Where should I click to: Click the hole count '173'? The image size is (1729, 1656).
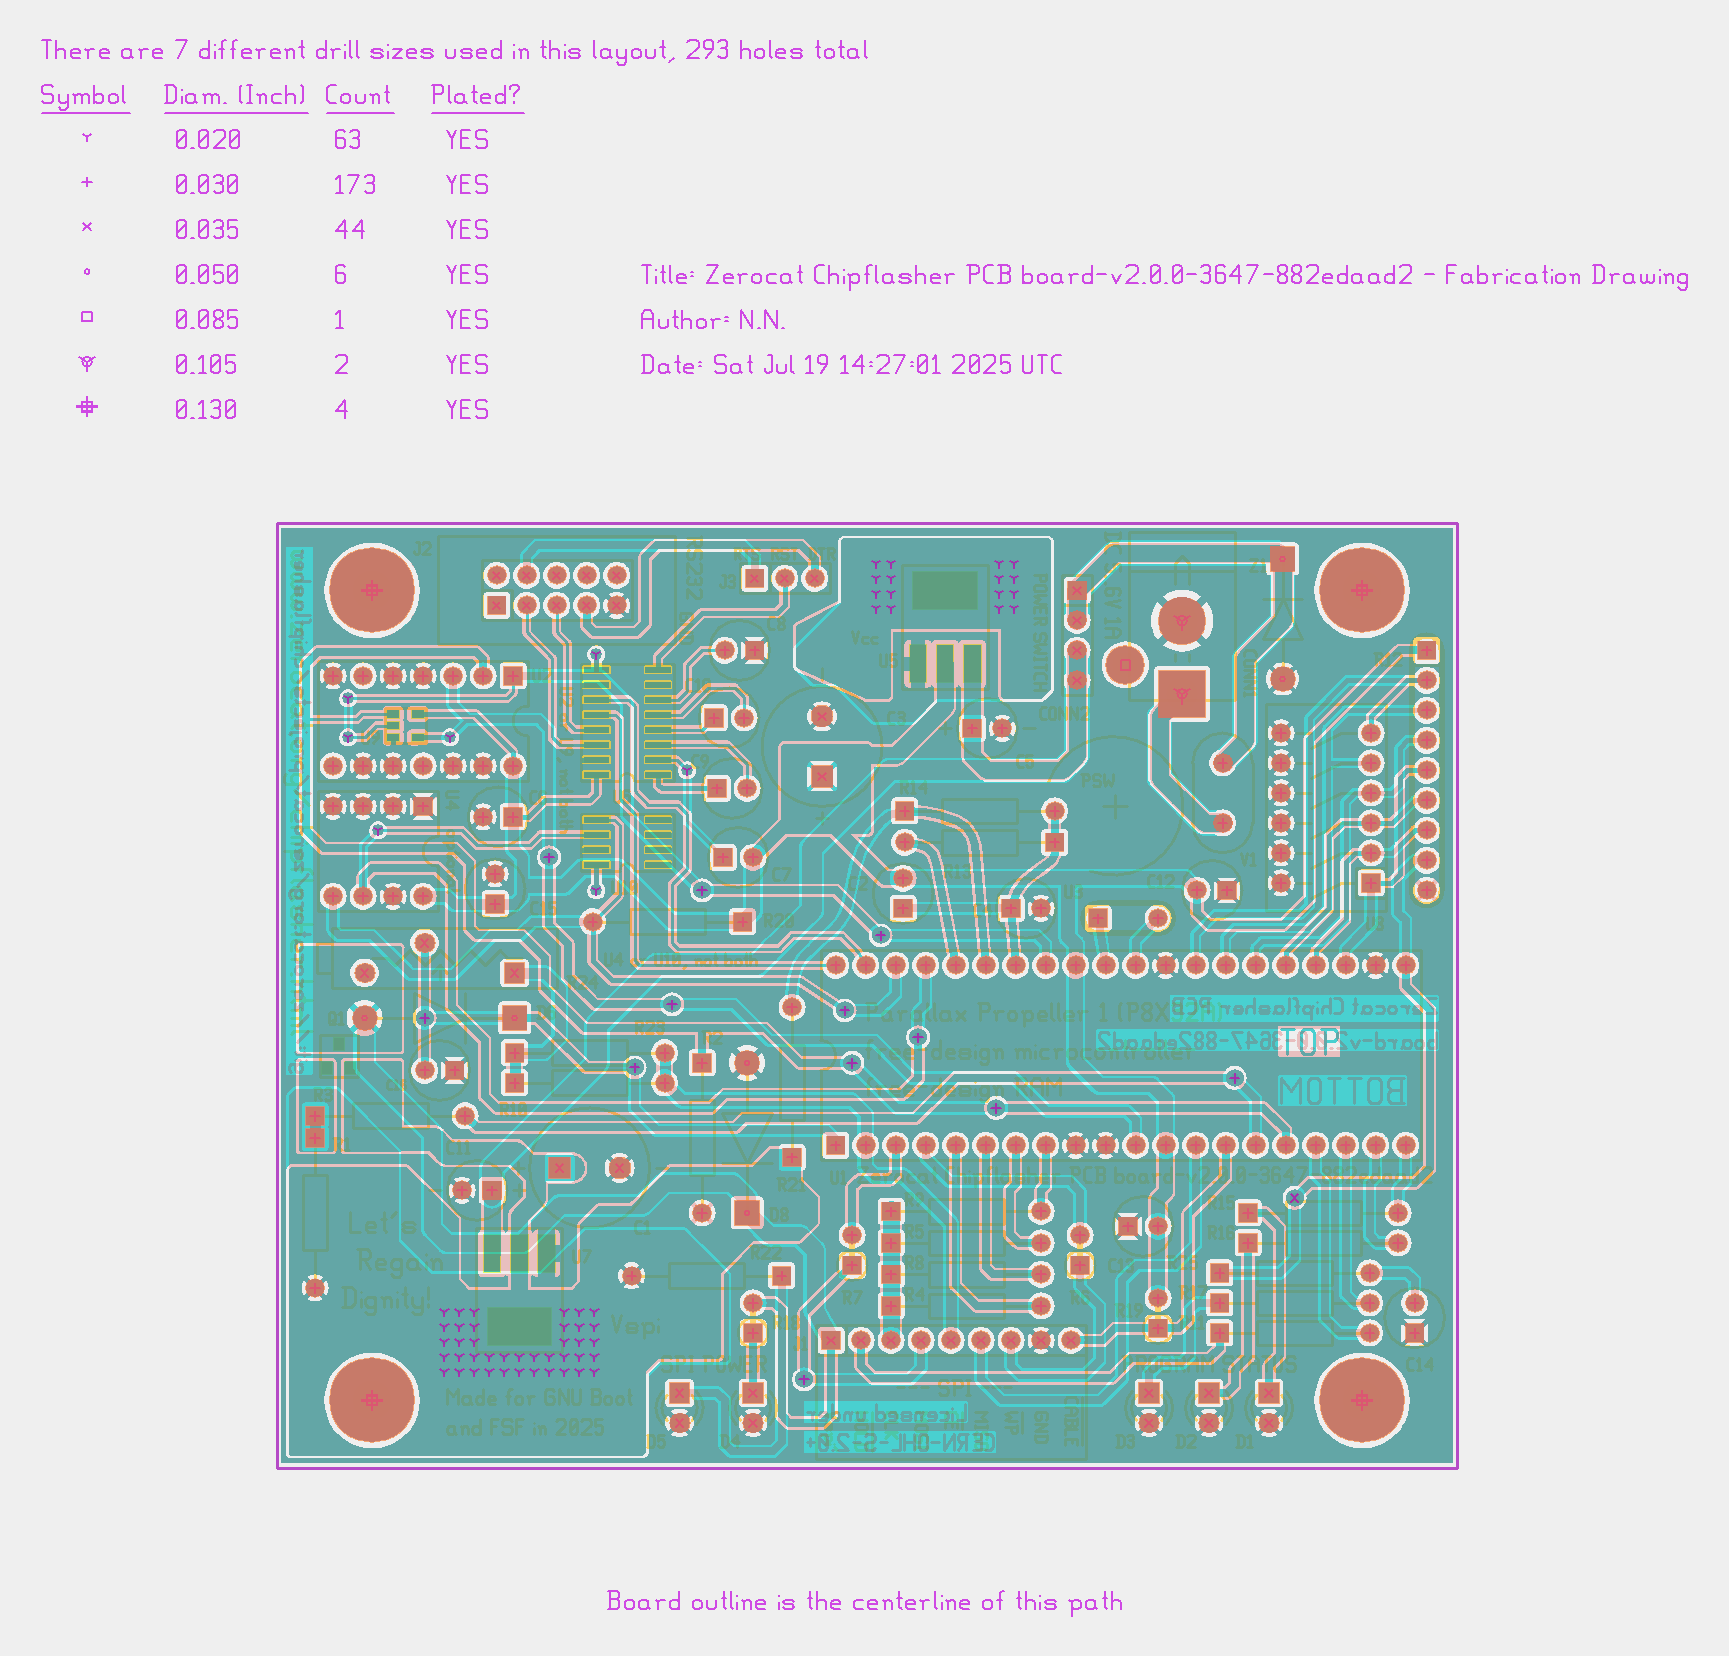tap(355, 185)
